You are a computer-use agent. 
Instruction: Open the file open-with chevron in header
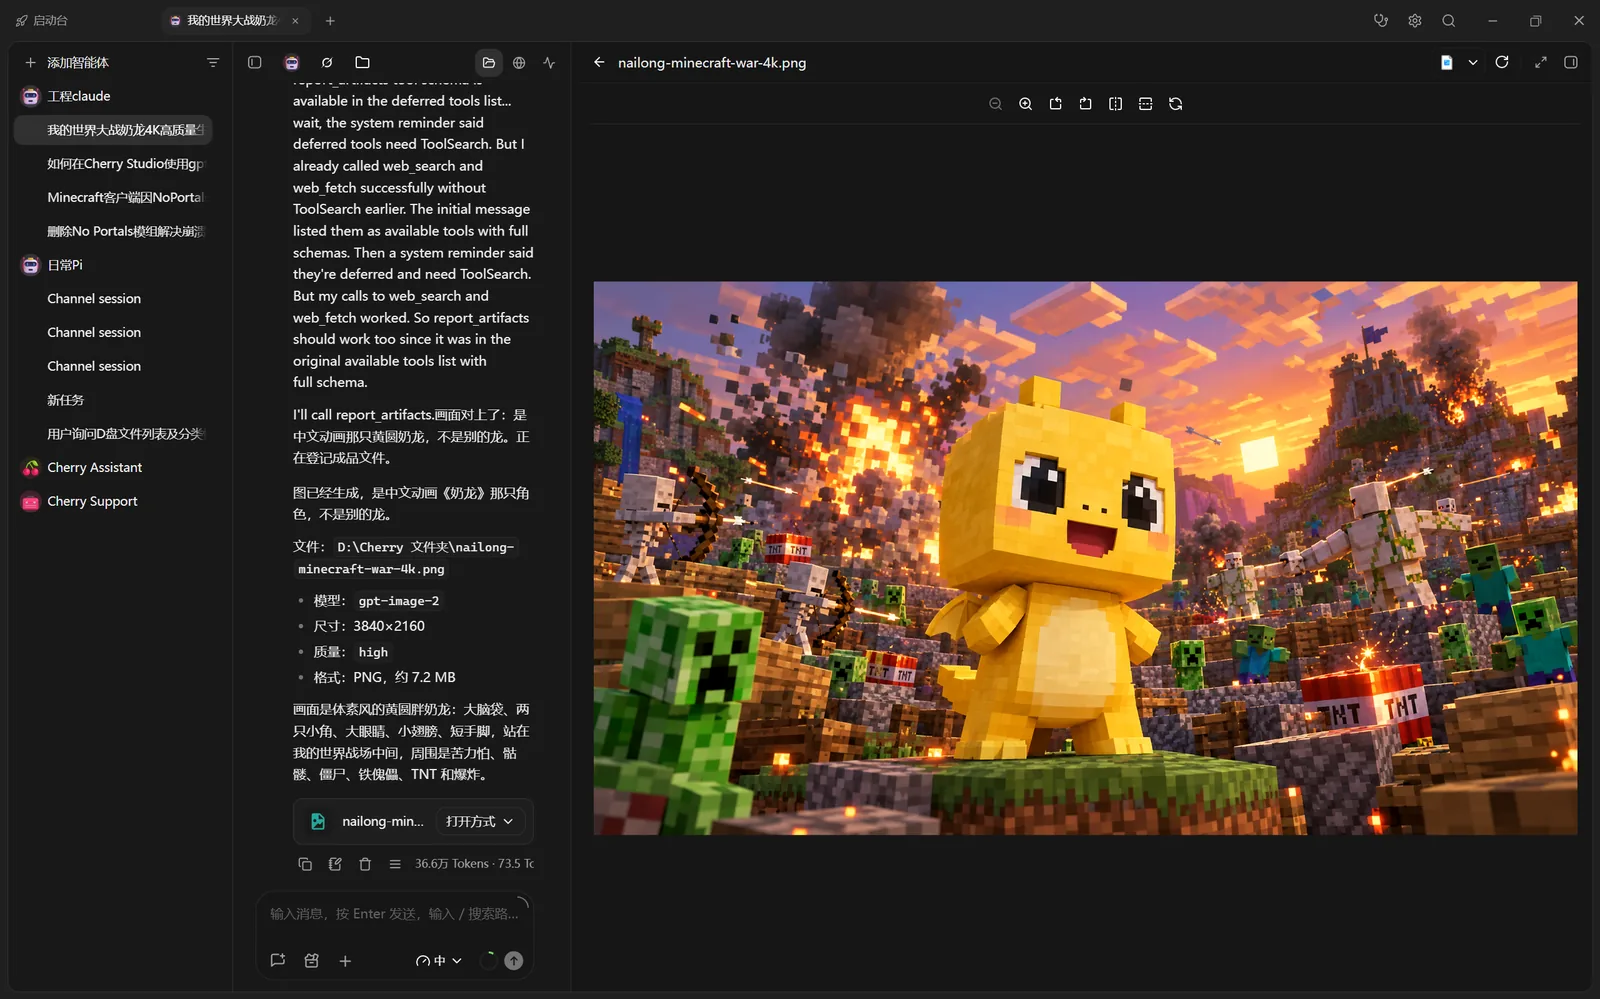click(x=1473, y=62)
